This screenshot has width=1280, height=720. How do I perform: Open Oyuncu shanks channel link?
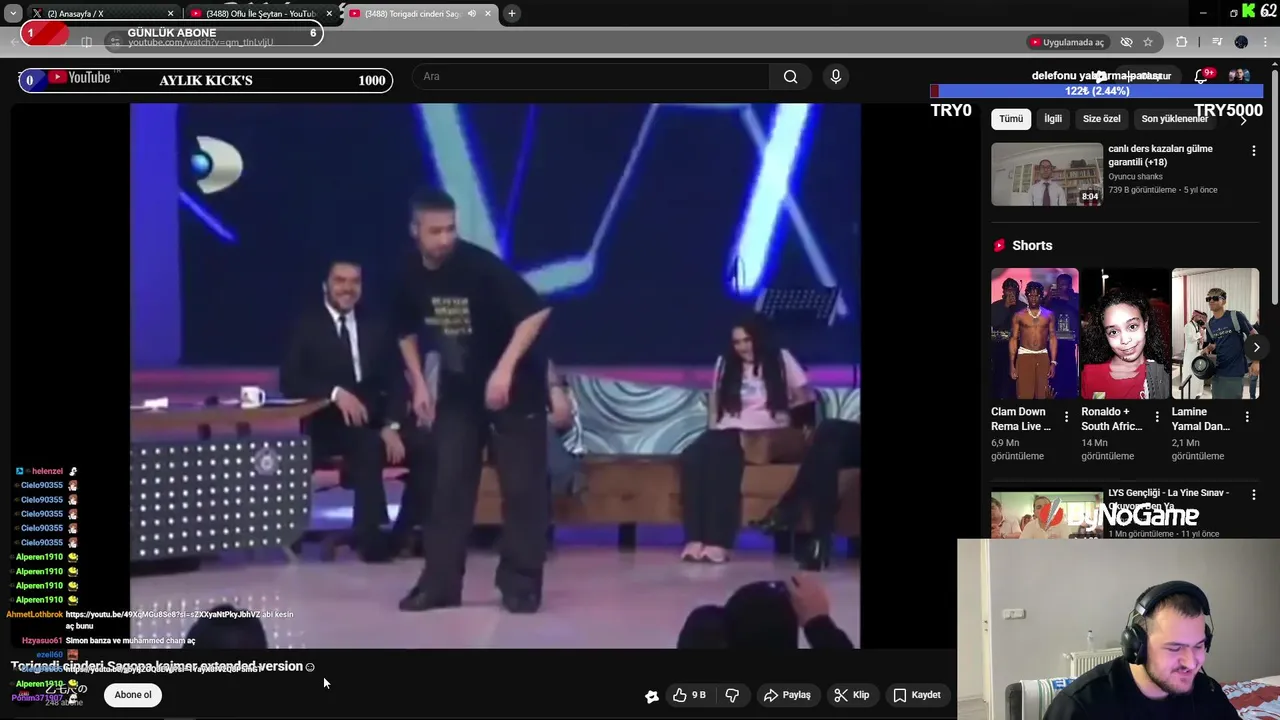pos(1135,176)
